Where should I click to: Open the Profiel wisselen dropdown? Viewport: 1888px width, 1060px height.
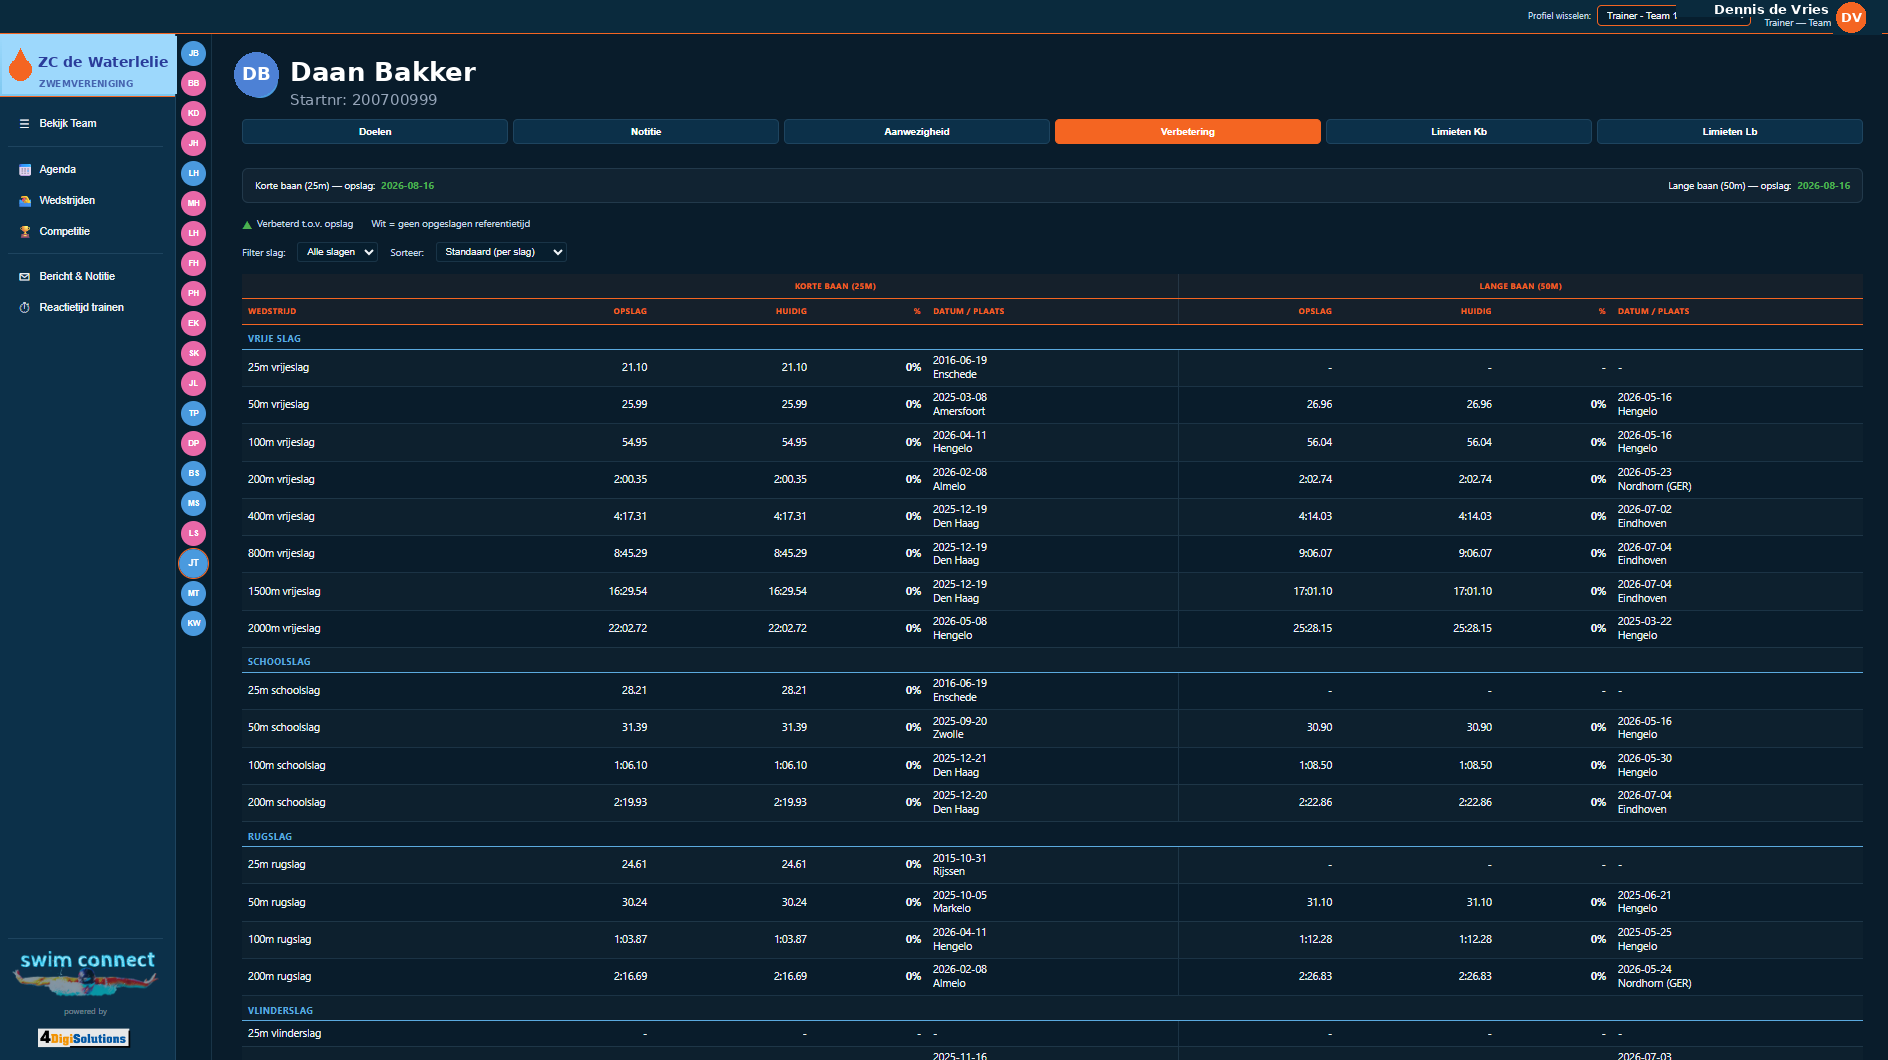pos(1673,16)
